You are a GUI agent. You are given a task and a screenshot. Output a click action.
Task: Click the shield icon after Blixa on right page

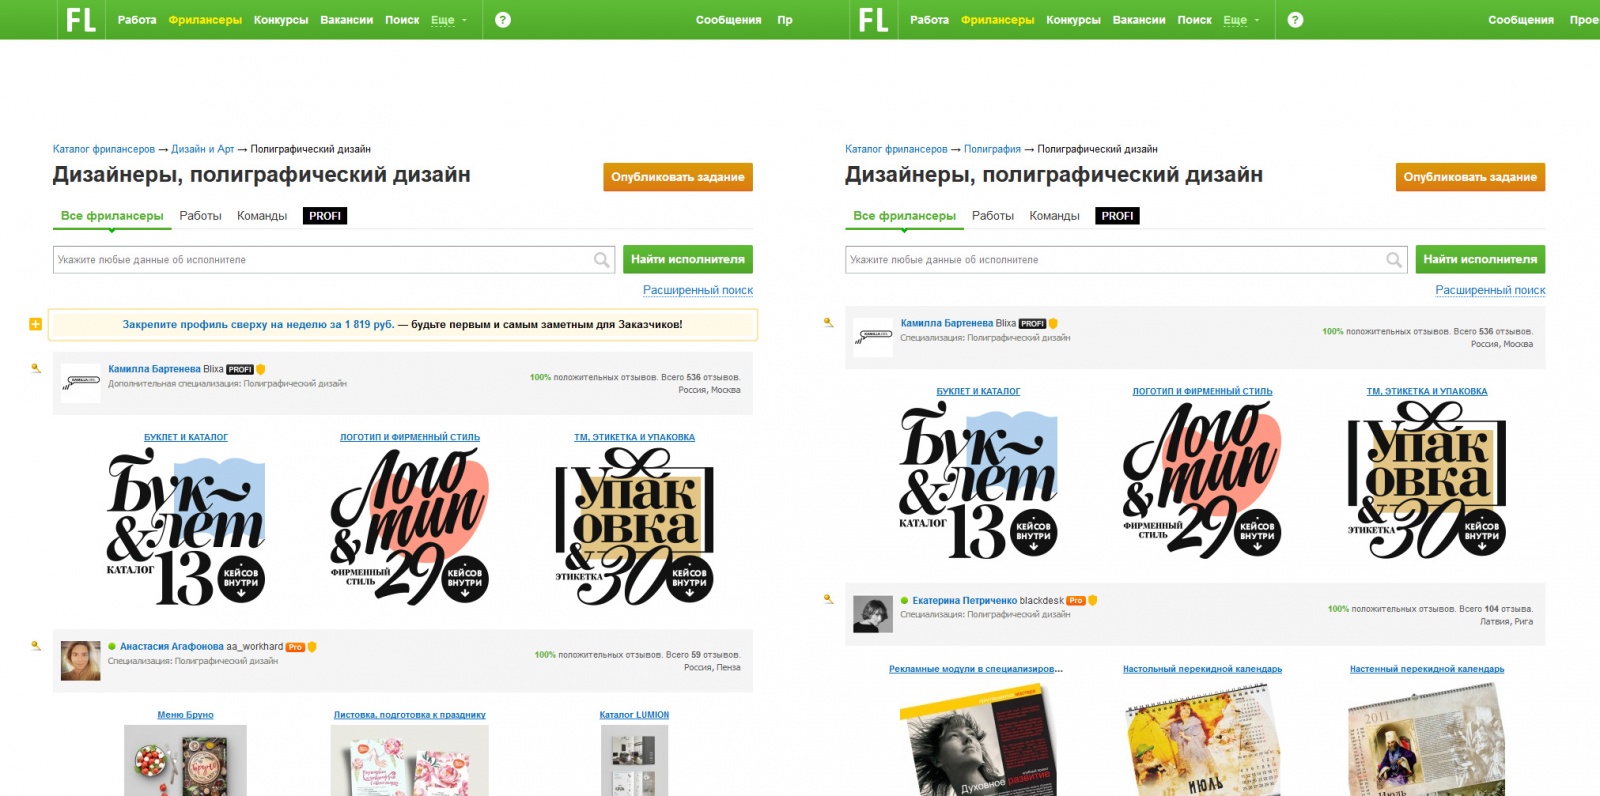(x=1053, y=324)
